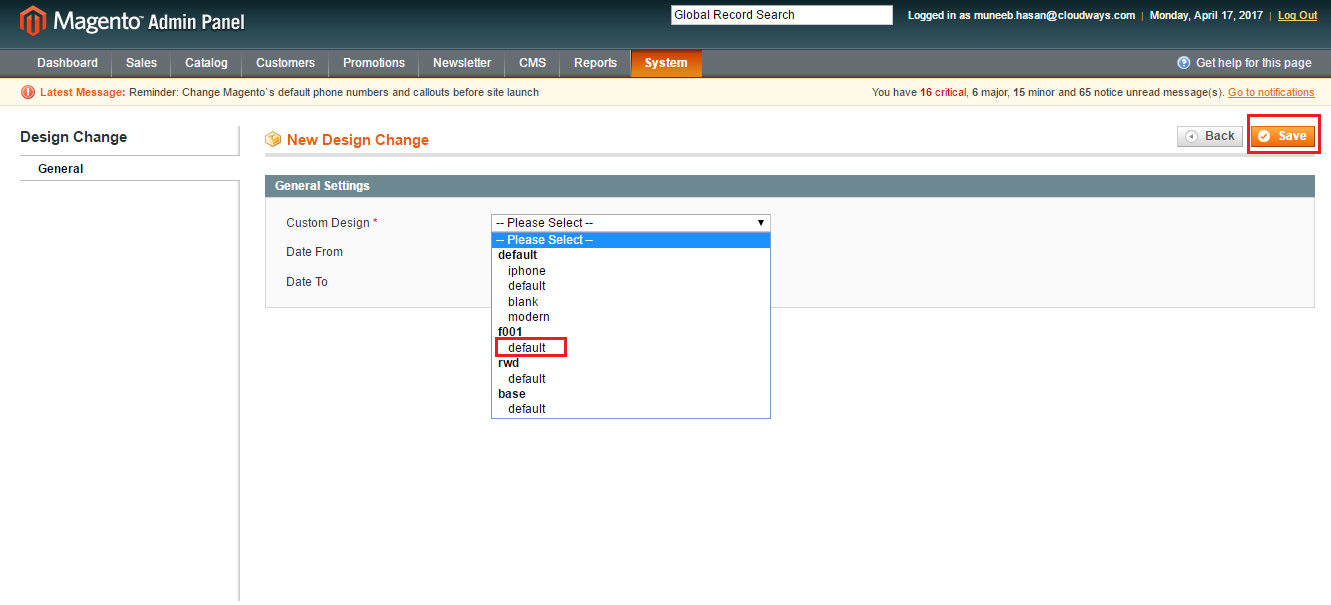
Task: Click the Date To label
Action: [306, 282]
